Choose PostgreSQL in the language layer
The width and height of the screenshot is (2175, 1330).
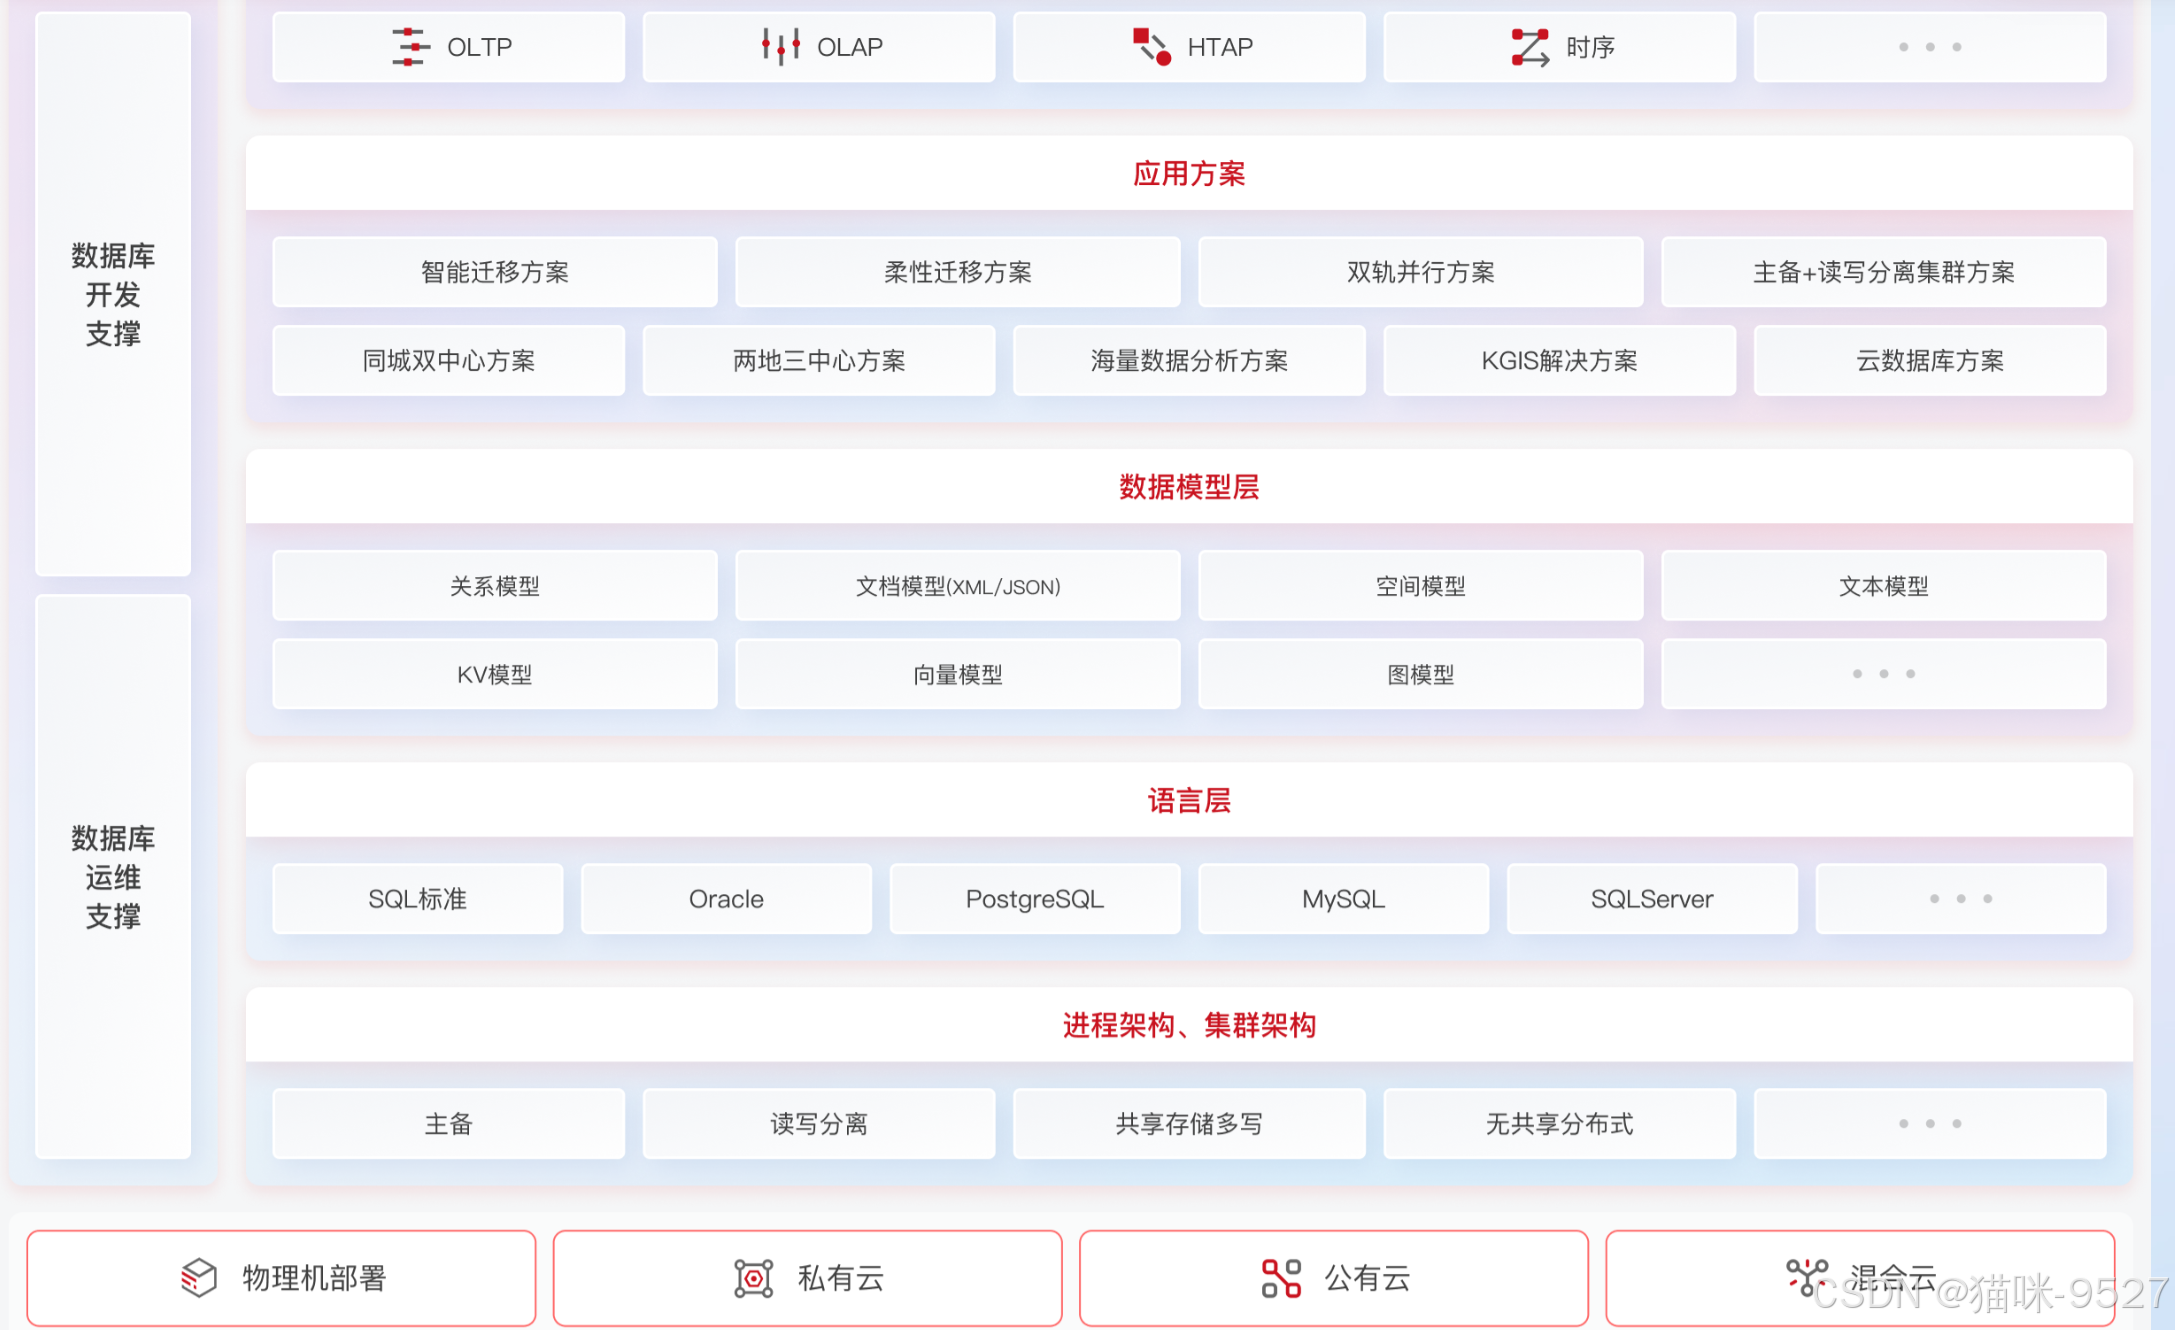coord(1034,899)
